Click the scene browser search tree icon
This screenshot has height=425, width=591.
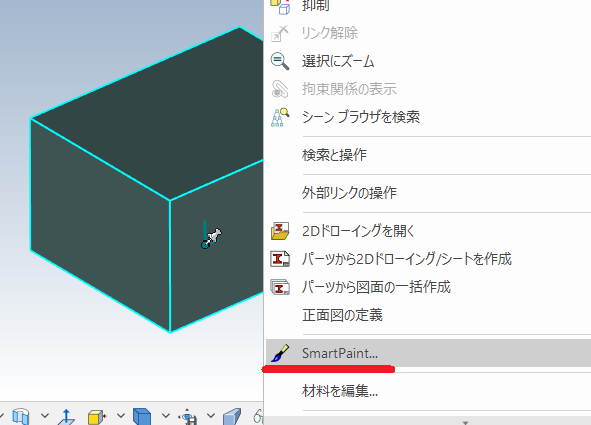tap(280, 117)
